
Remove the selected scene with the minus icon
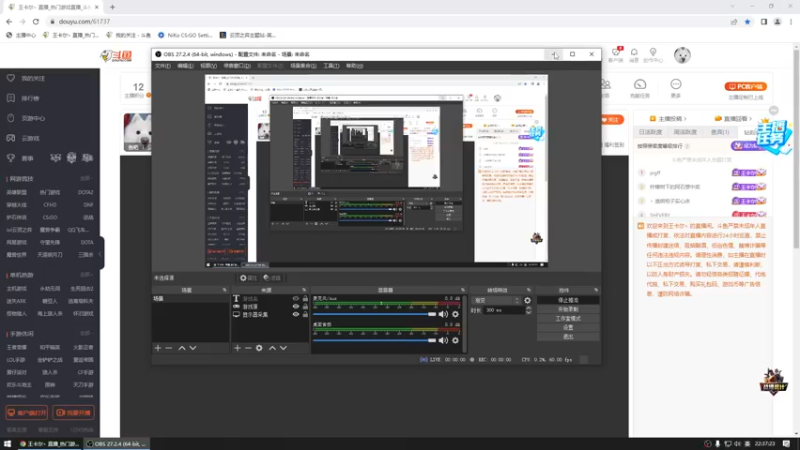coord(169,348)
